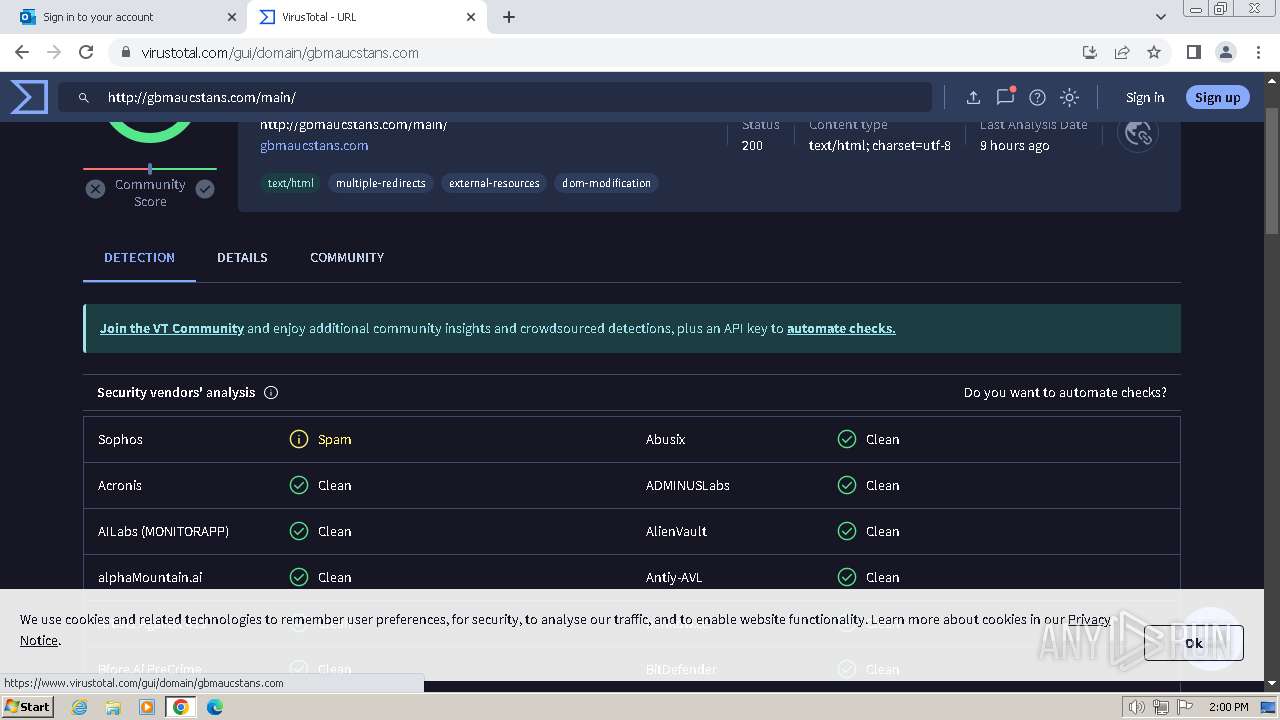
Task: Click the browser back arrow
Action: click(x=22, y=52)
